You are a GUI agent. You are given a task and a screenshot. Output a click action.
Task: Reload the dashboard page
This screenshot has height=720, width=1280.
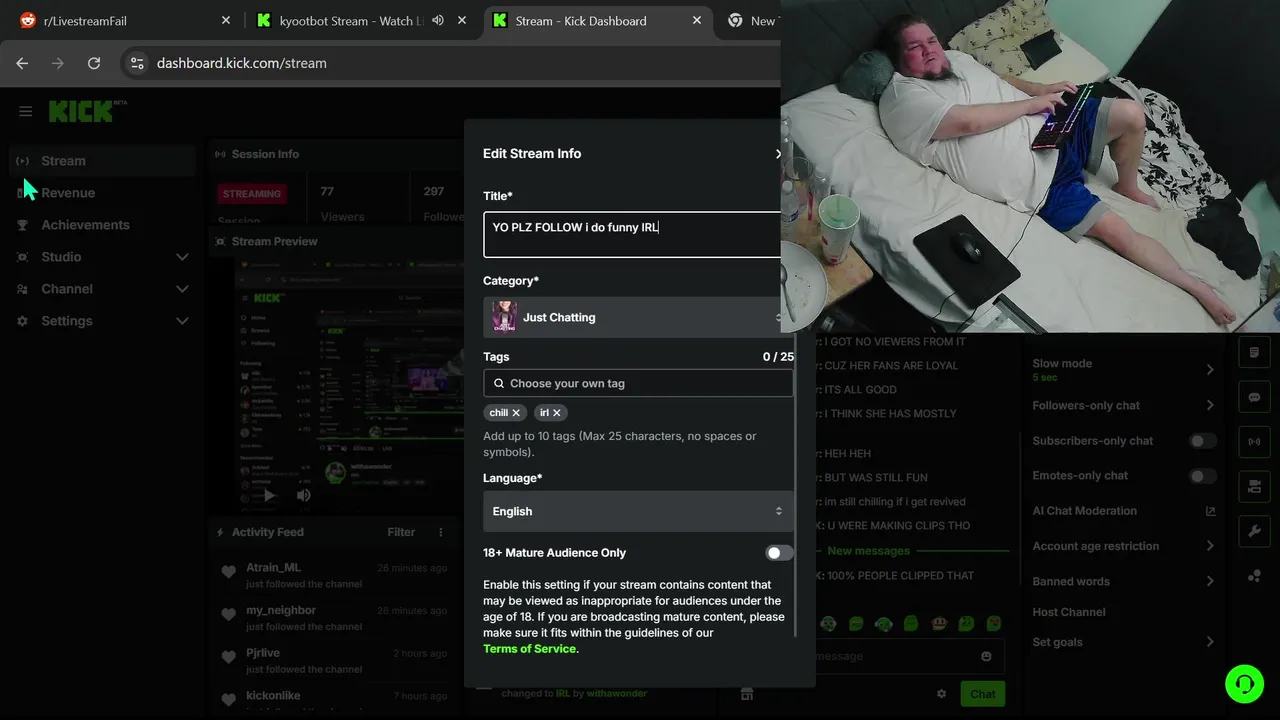click(x=94, y=63)
